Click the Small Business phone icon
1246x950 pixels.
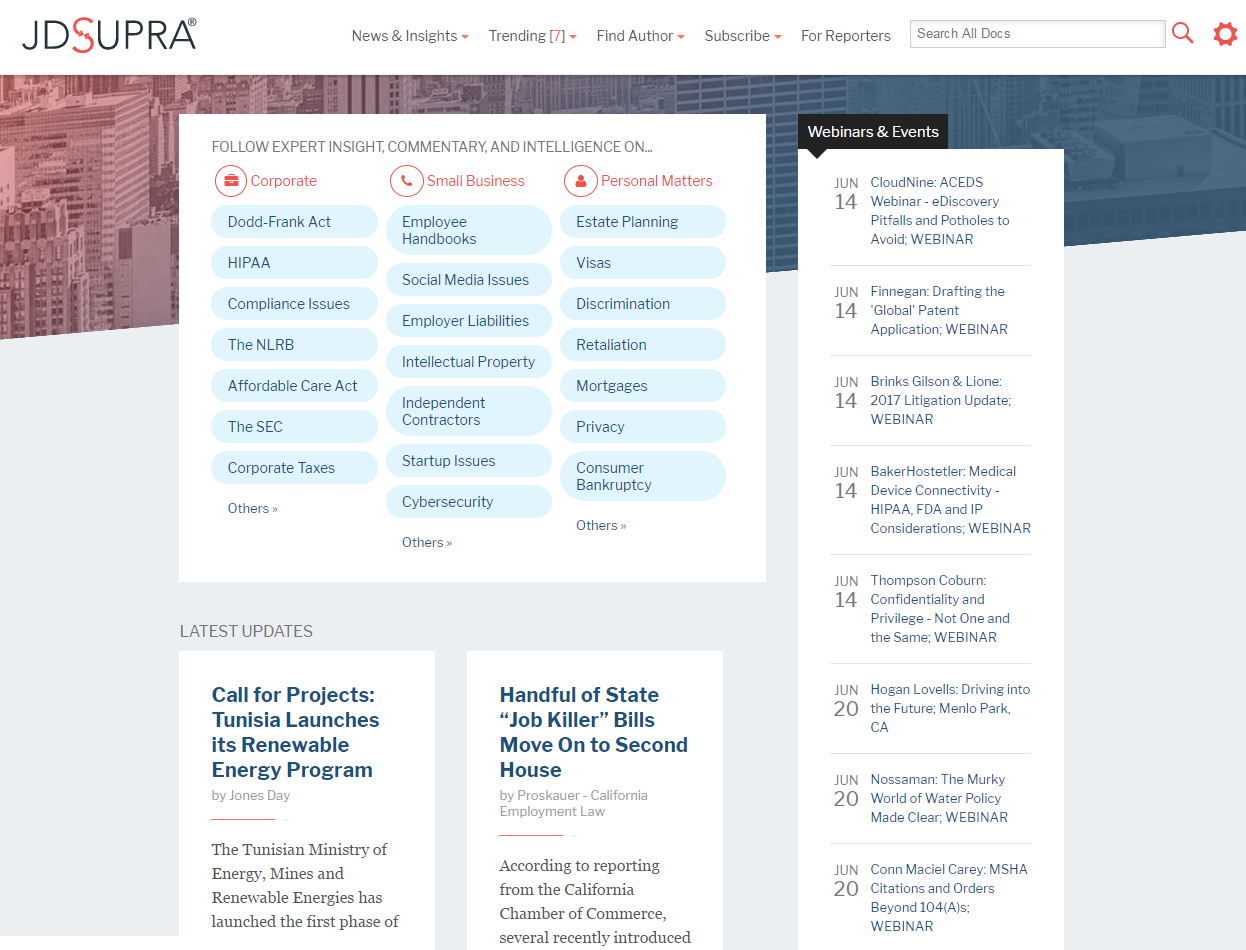pyautogui.click(x=406, y=181)
